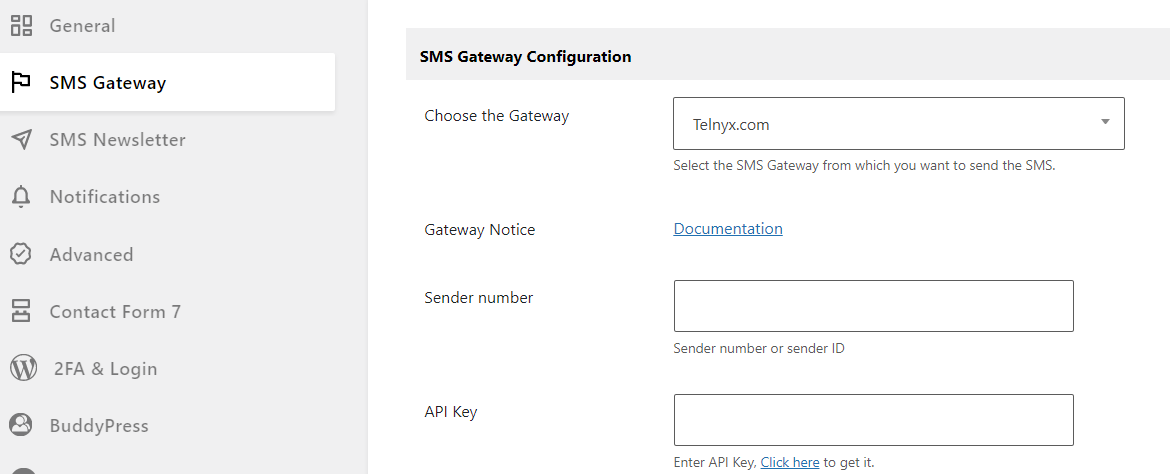Click the SMS Gateway flag icon
Image resolution: width=1170 pixels, height=474 pixels.
coord(21,82)
